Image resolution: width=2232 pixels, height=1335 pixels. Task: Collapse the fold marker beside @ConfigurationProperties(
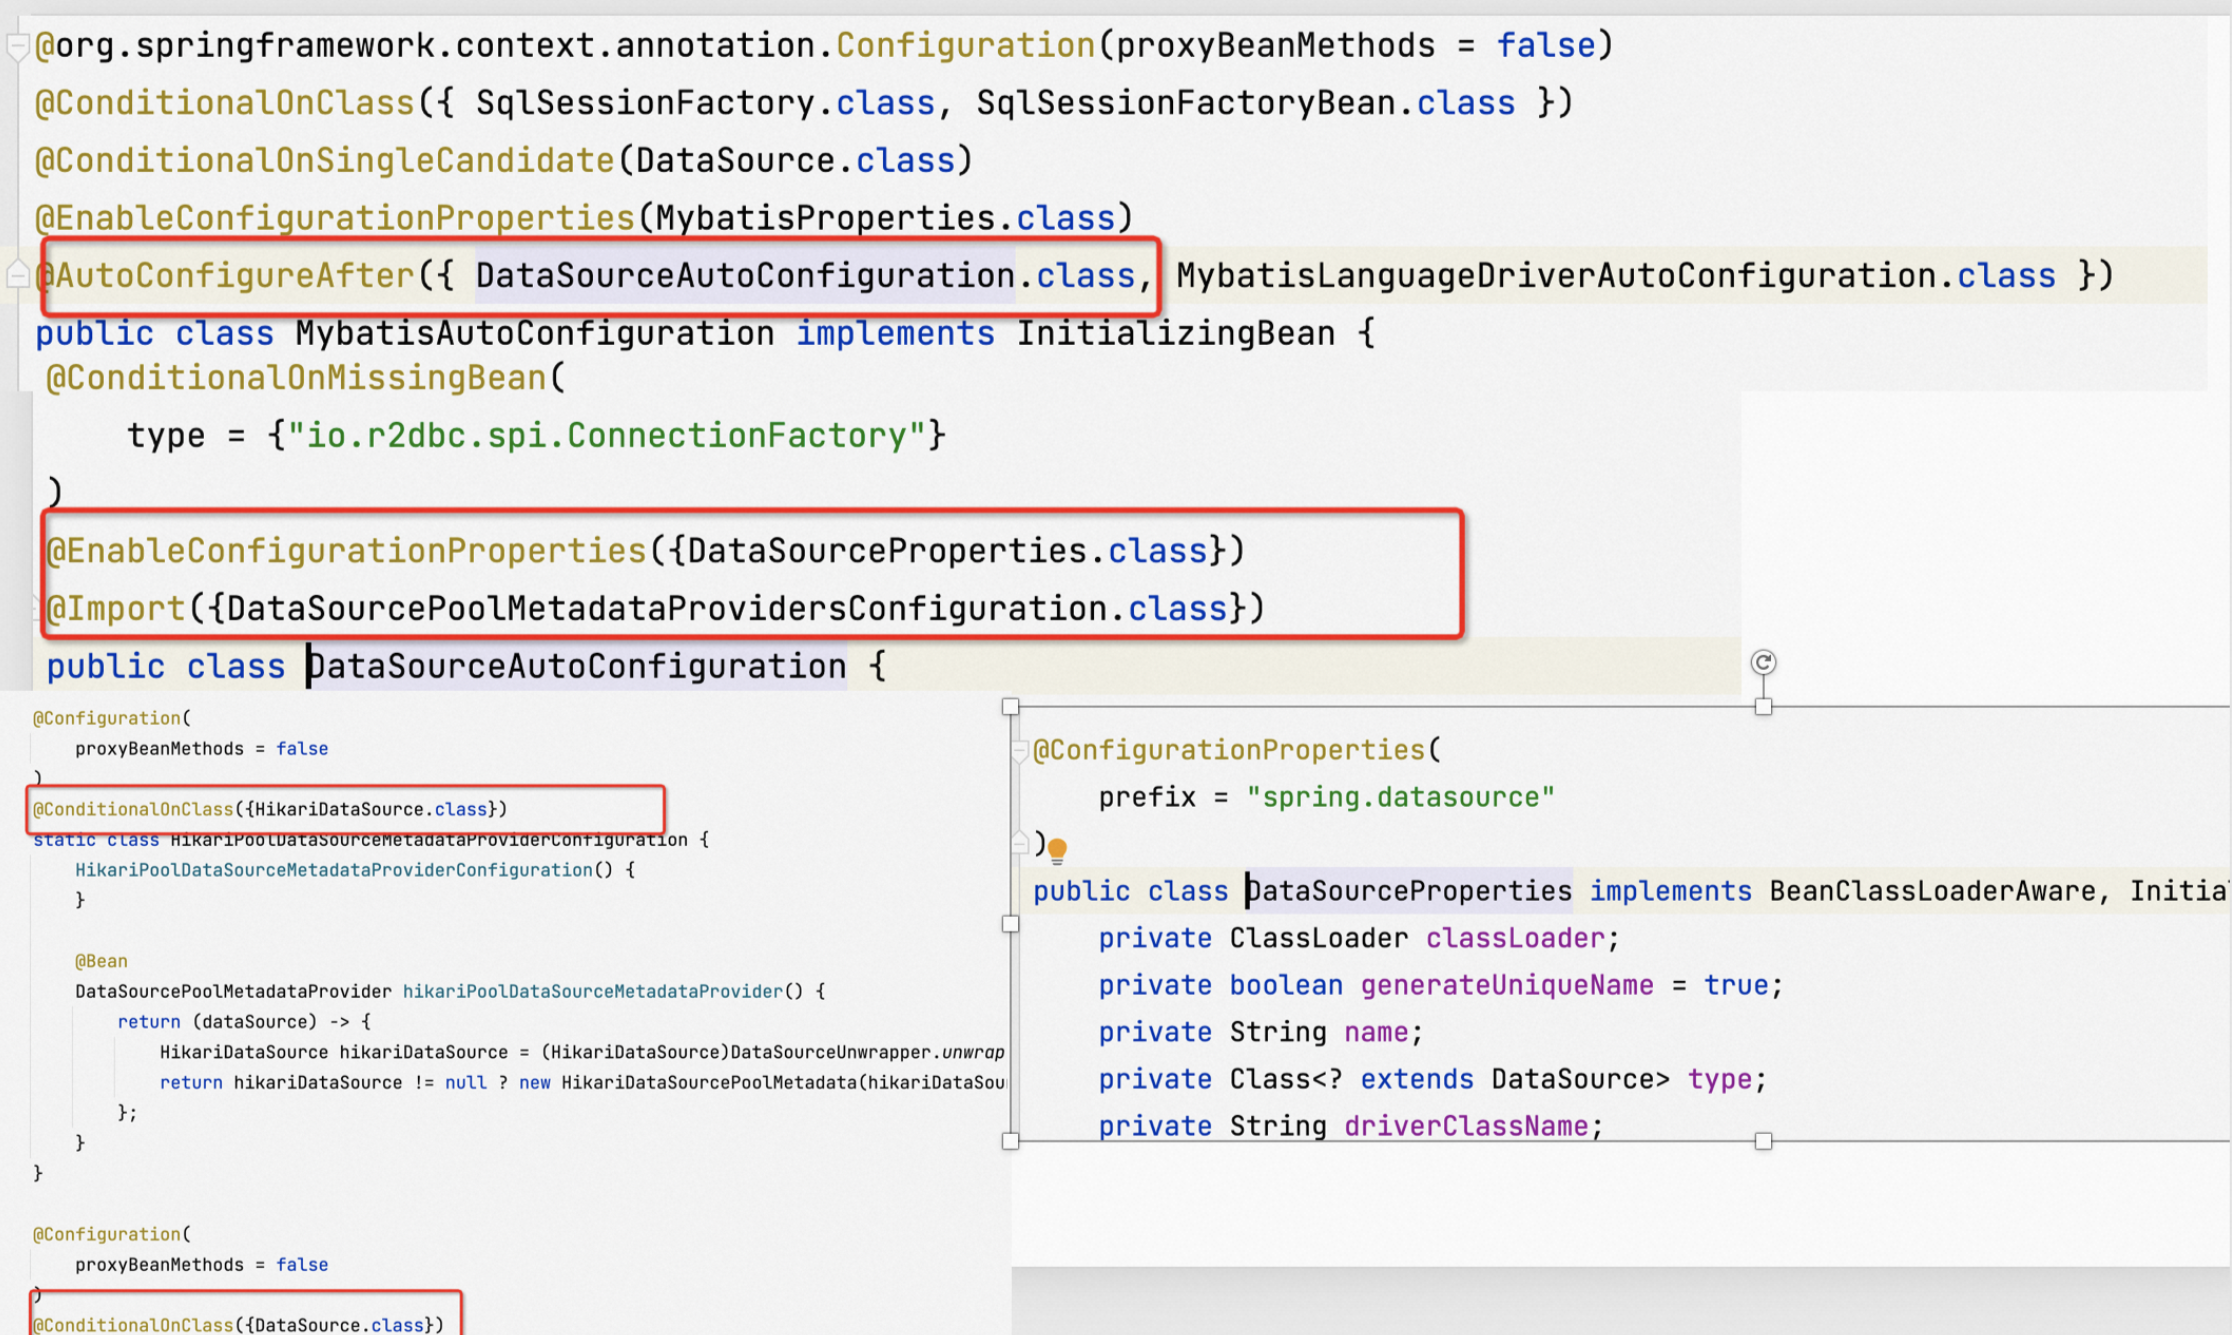[x=1020, y=751]
